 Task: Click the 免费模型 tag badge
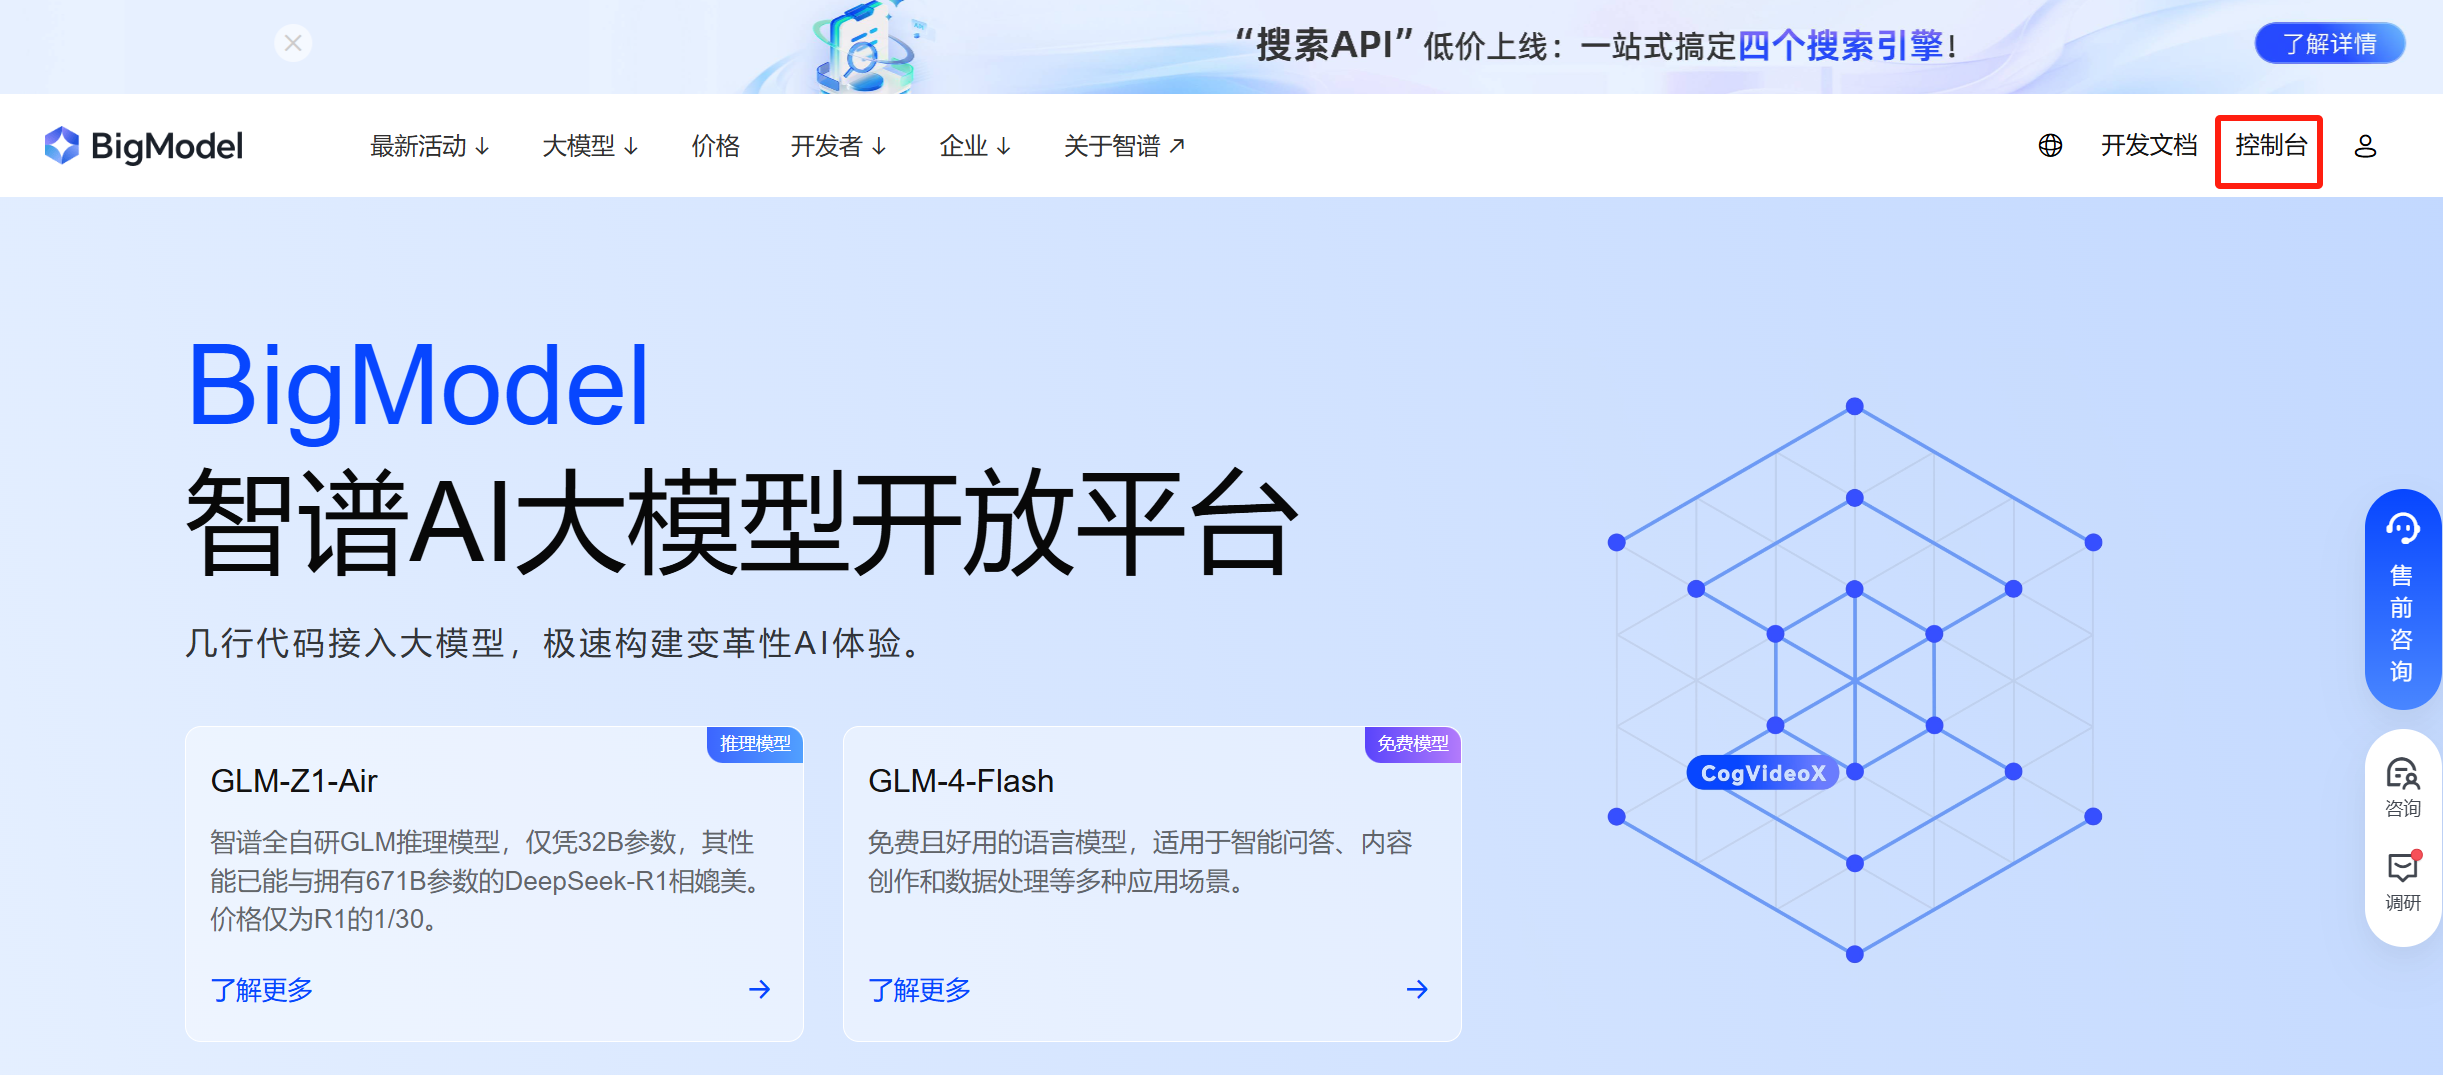click(1413, 744)
